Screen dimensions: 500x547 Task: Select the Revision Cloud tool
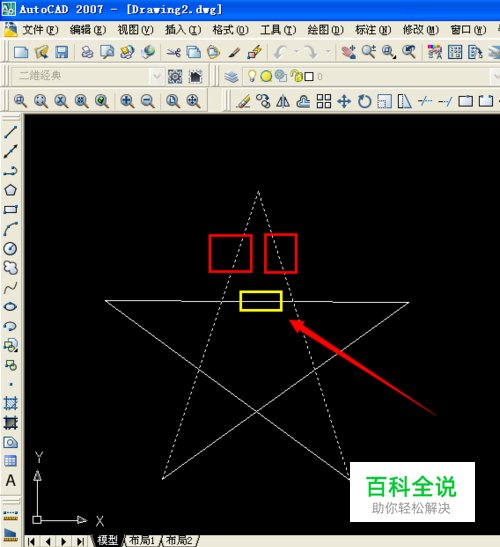click(x=10, y=268)
